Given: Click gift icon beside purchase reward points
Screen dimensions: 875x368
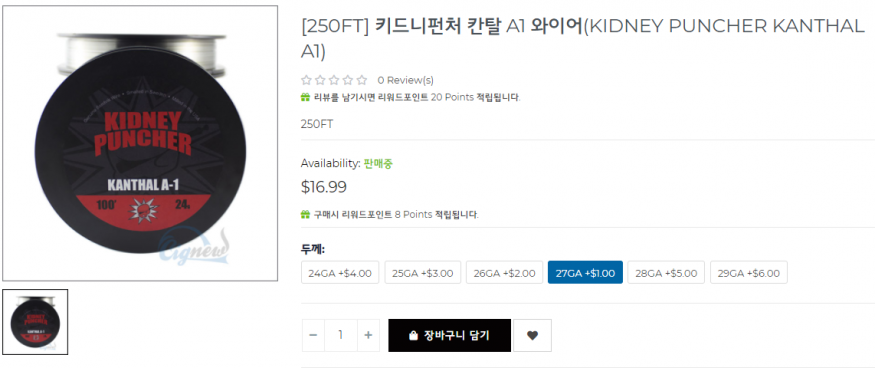Looking at the screenshot, I should pyautogui.click(x=305, y=214).
